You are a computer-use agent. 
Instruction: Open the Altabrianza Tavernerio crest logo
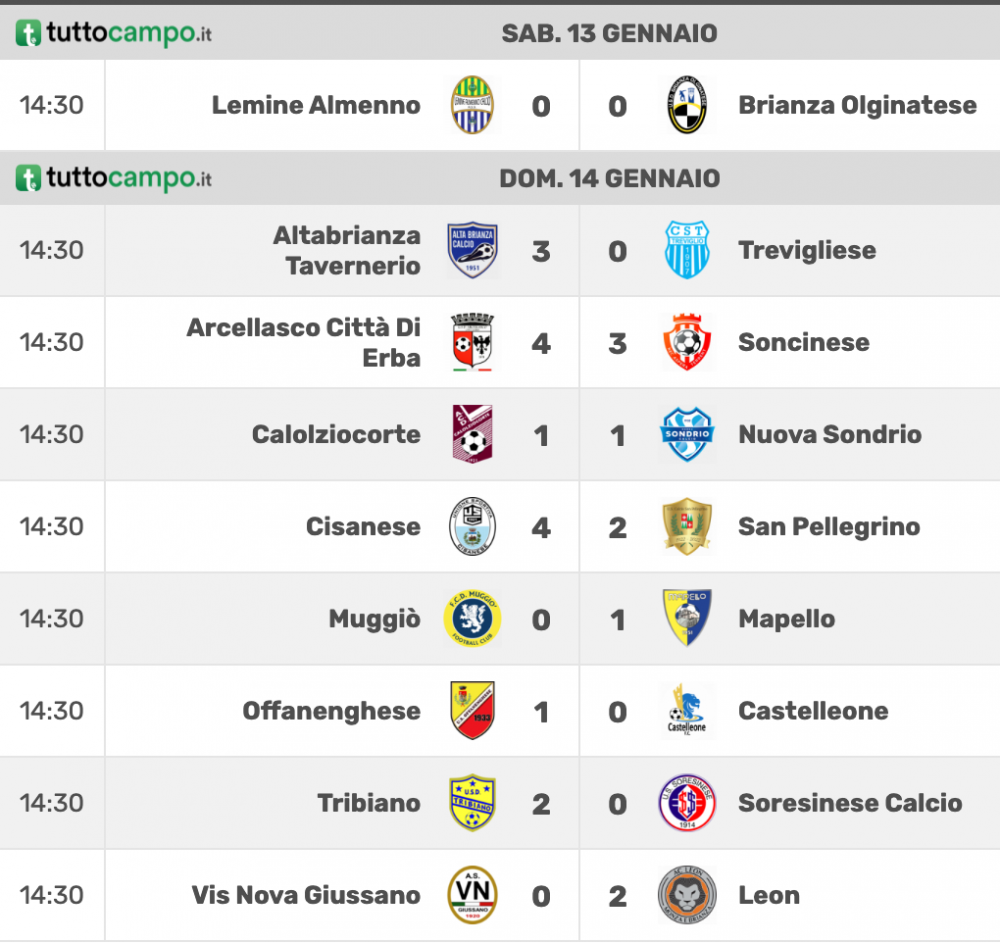(x=473, y=250)
